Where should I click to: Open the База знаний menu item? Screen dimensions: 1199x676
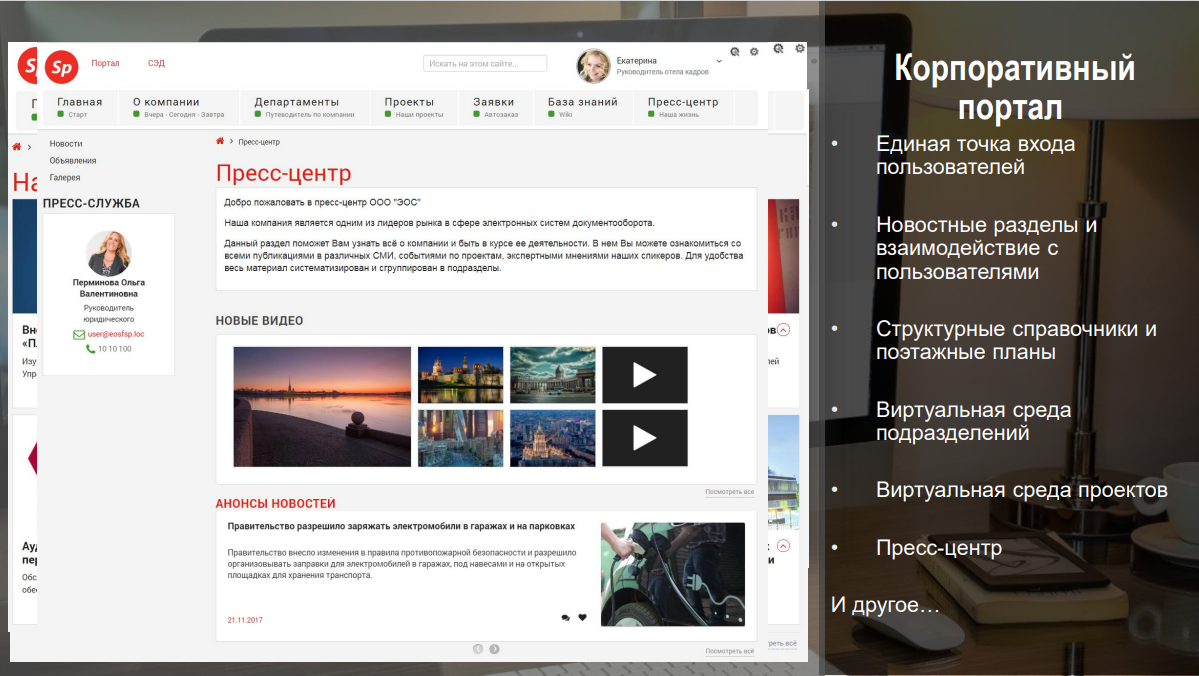point(583,107)
